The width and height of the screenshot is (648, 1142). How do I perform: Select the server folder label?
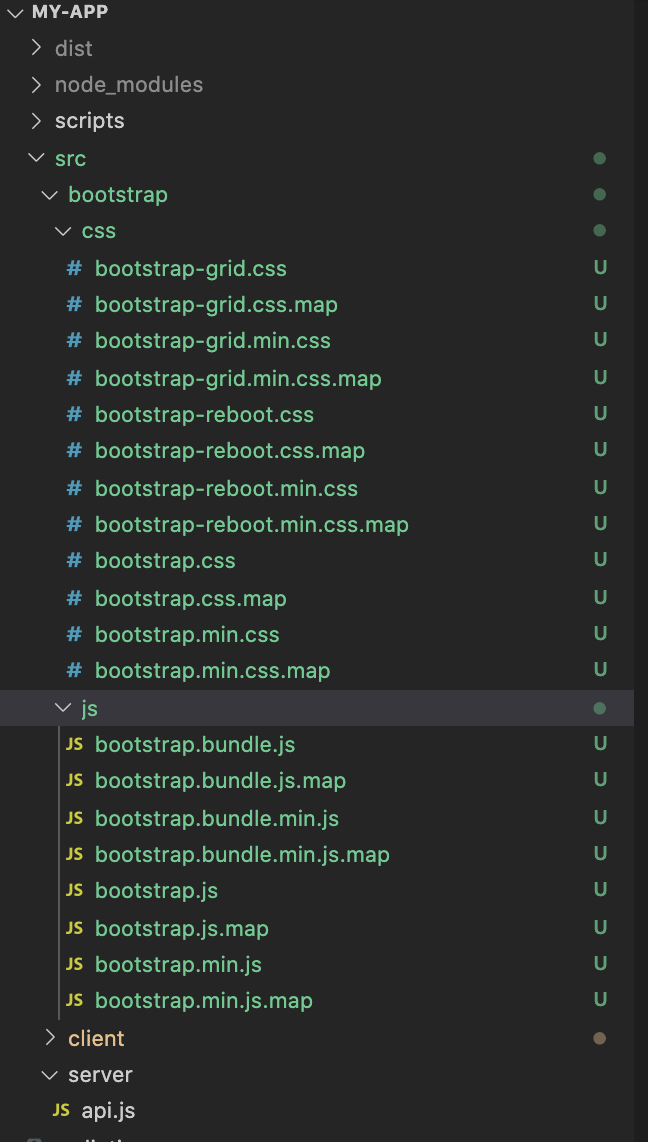(100, 1074)
